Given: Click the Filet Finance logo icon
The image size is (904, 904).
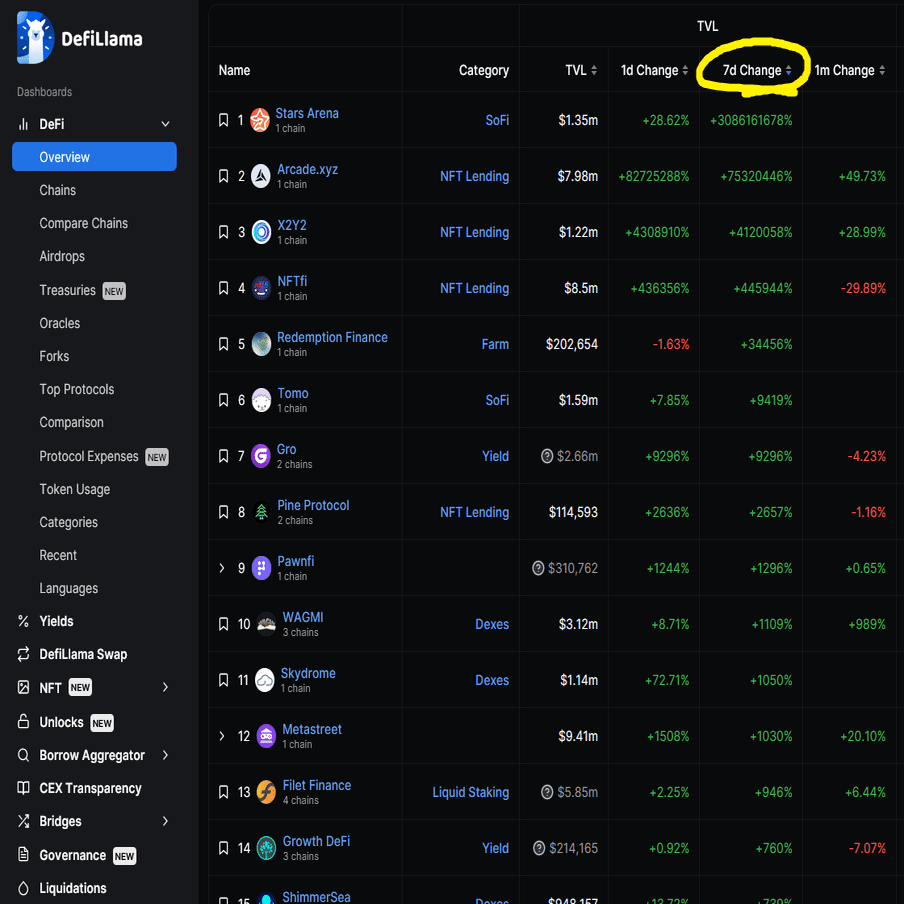Looking at the screenshot, I should [x=266, y=792].
